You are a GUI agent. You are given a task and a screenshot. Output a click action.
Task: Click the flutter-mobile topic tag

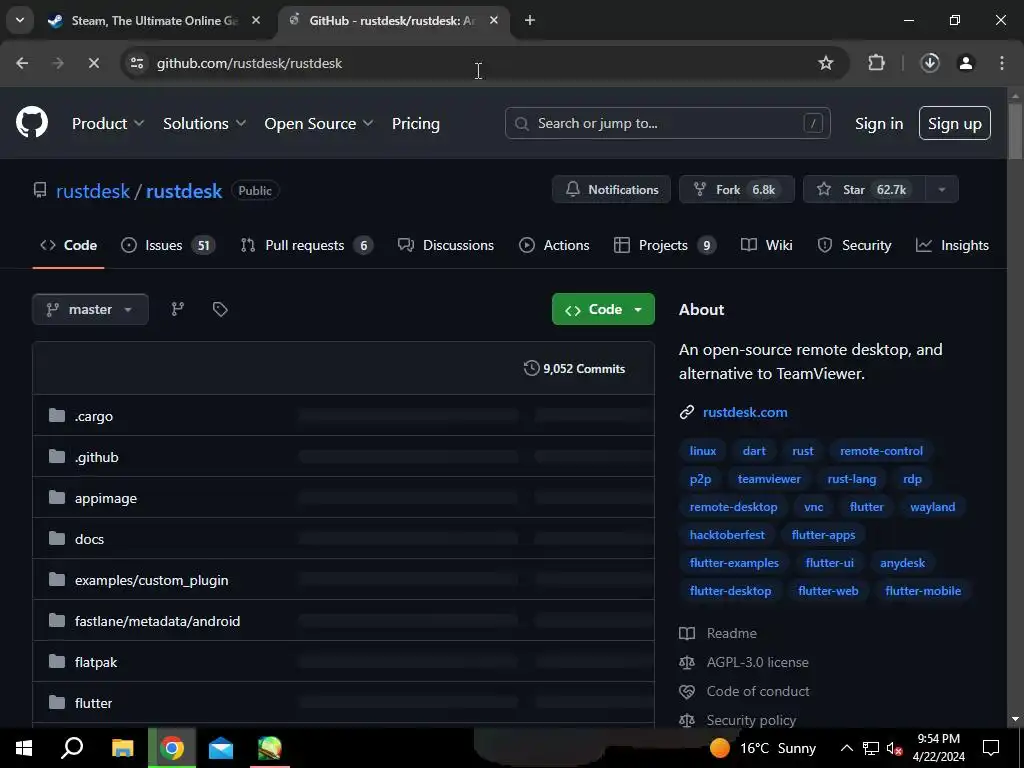click(x=923, y=591)
